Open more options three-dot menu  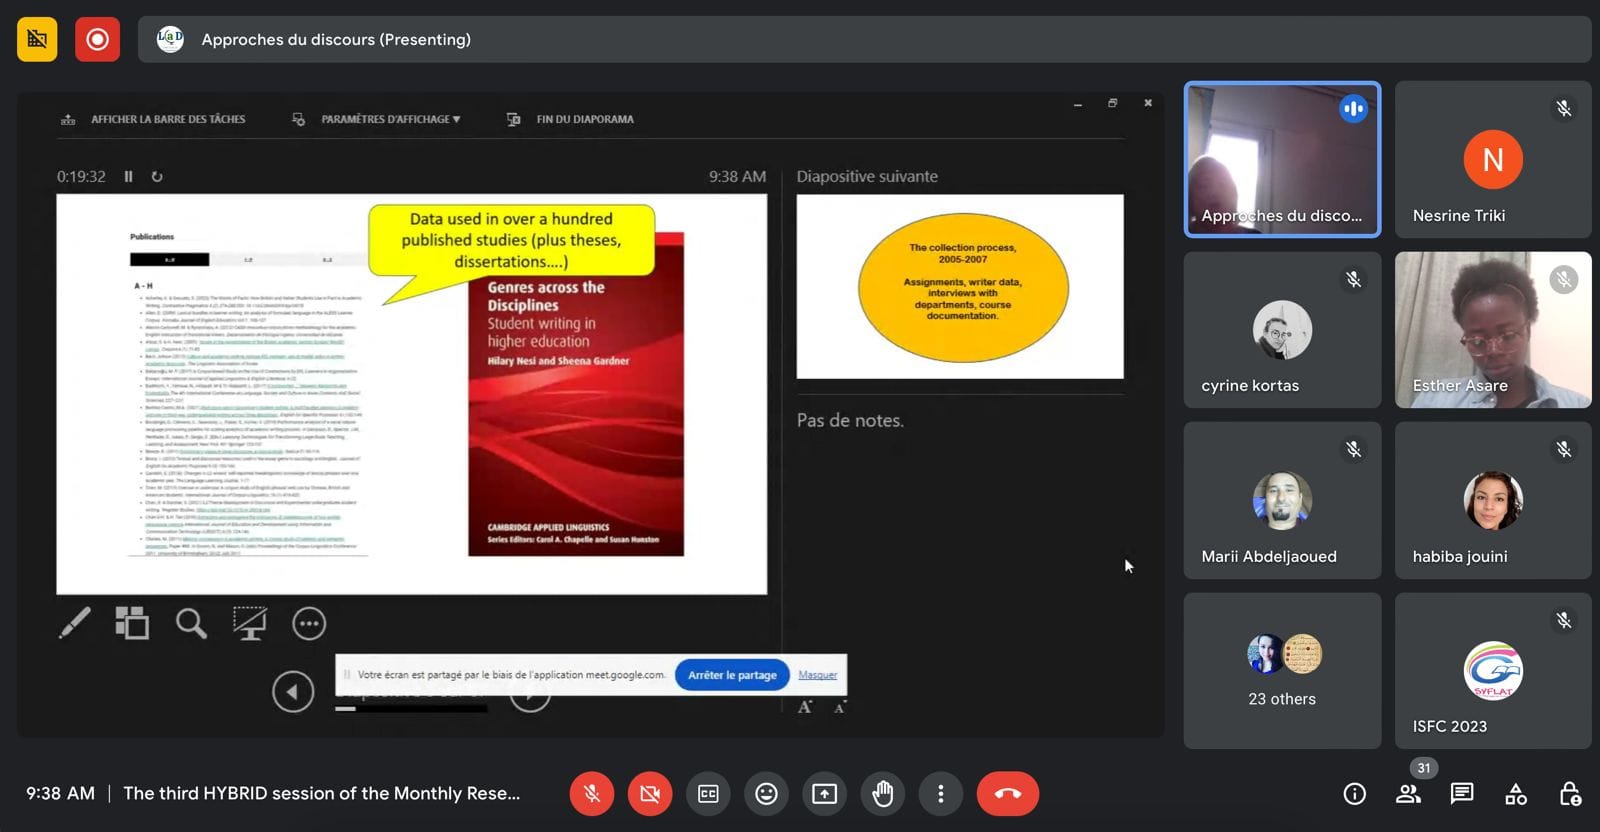click(x=940, y=794)
